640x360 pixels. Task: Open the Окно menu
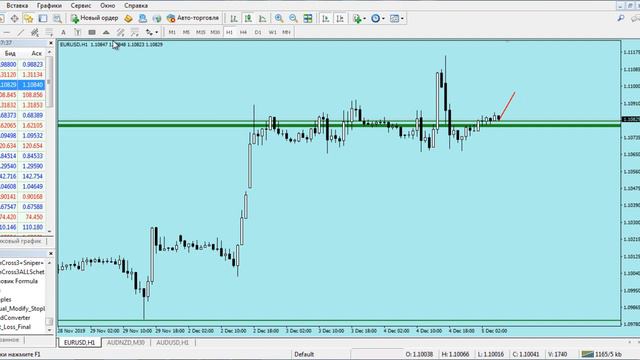click(108, 6)
